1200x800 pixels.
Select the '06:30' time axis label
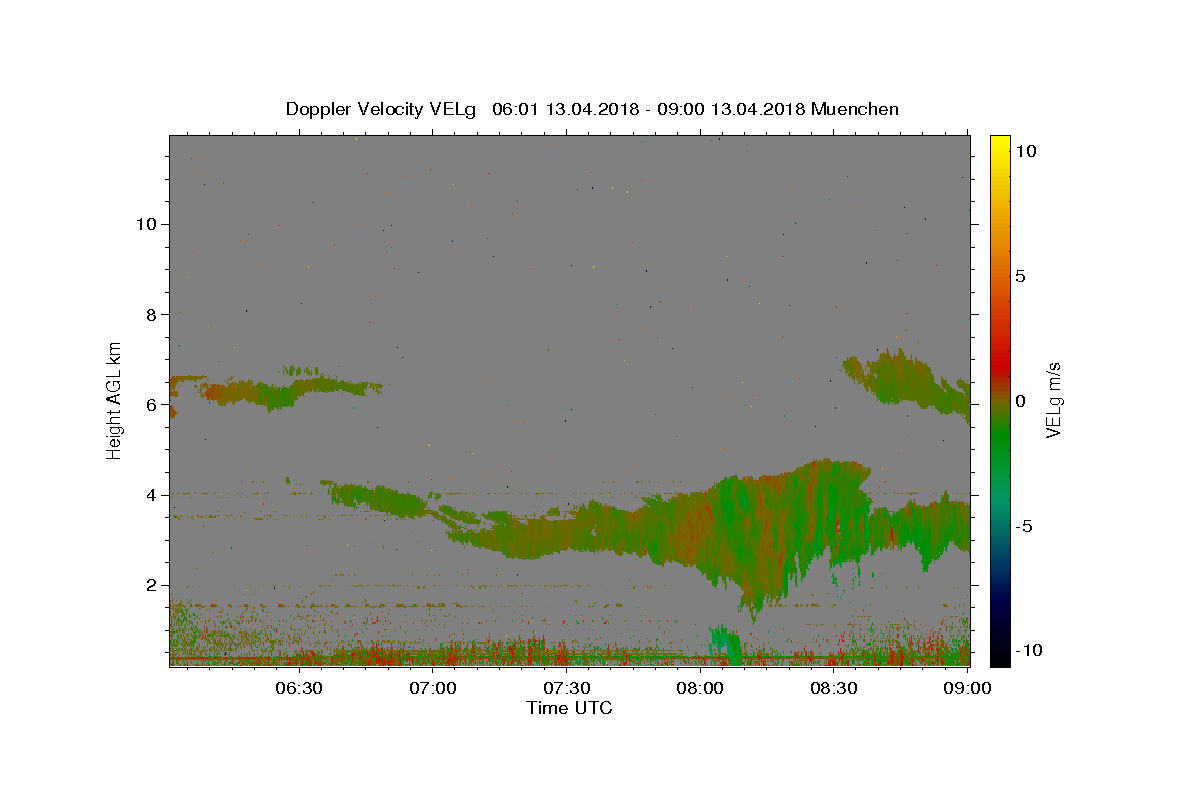298,688
